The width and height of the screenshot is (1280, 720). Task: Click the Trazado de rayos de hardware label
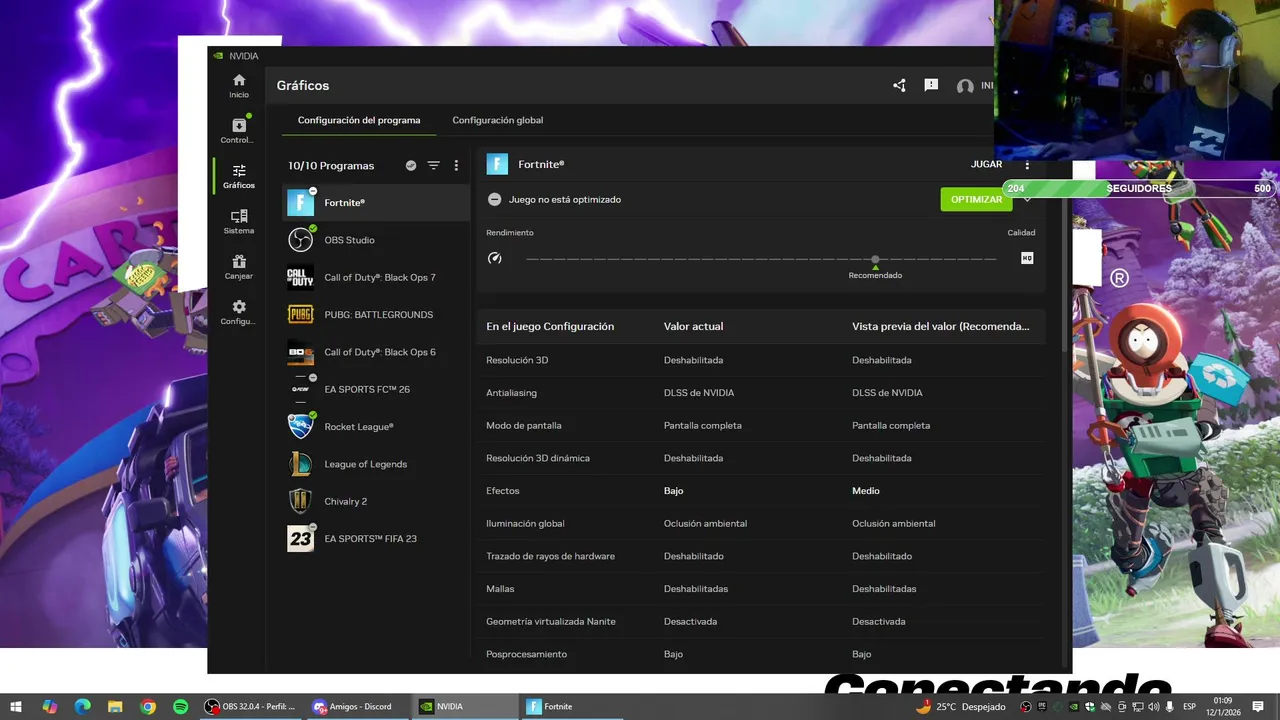[550, 556]
